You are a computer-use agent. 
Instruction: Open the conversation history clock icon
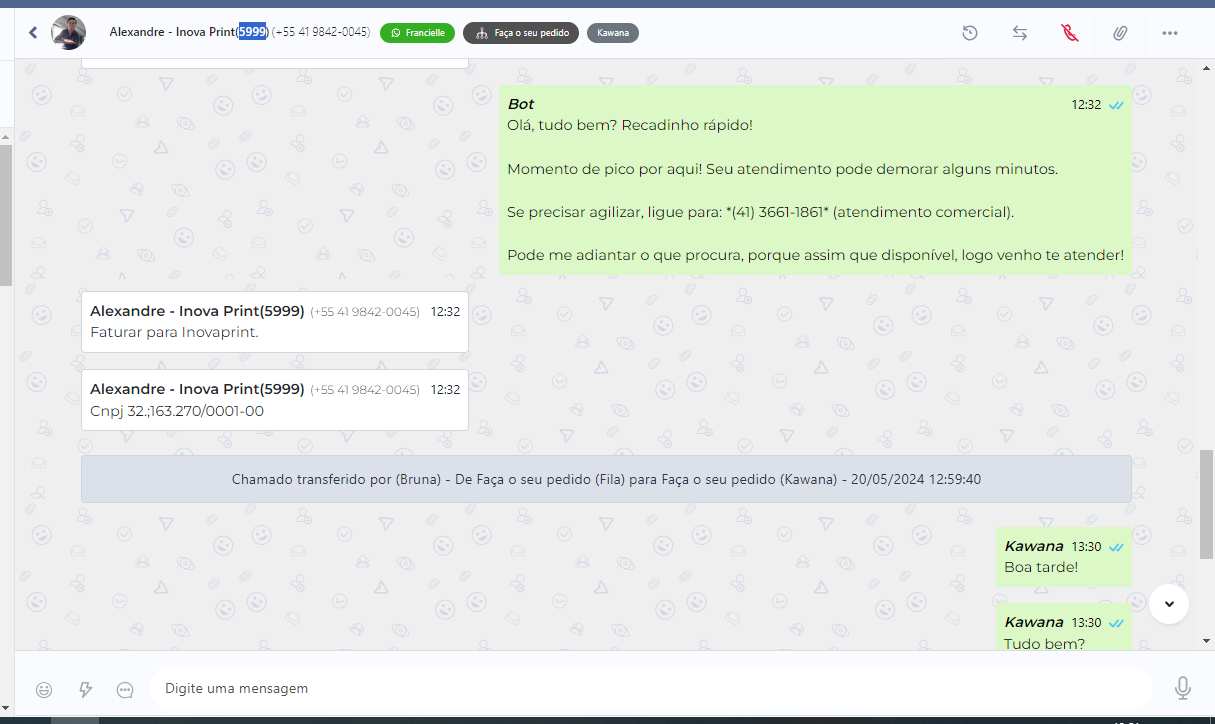coord(969,33)
